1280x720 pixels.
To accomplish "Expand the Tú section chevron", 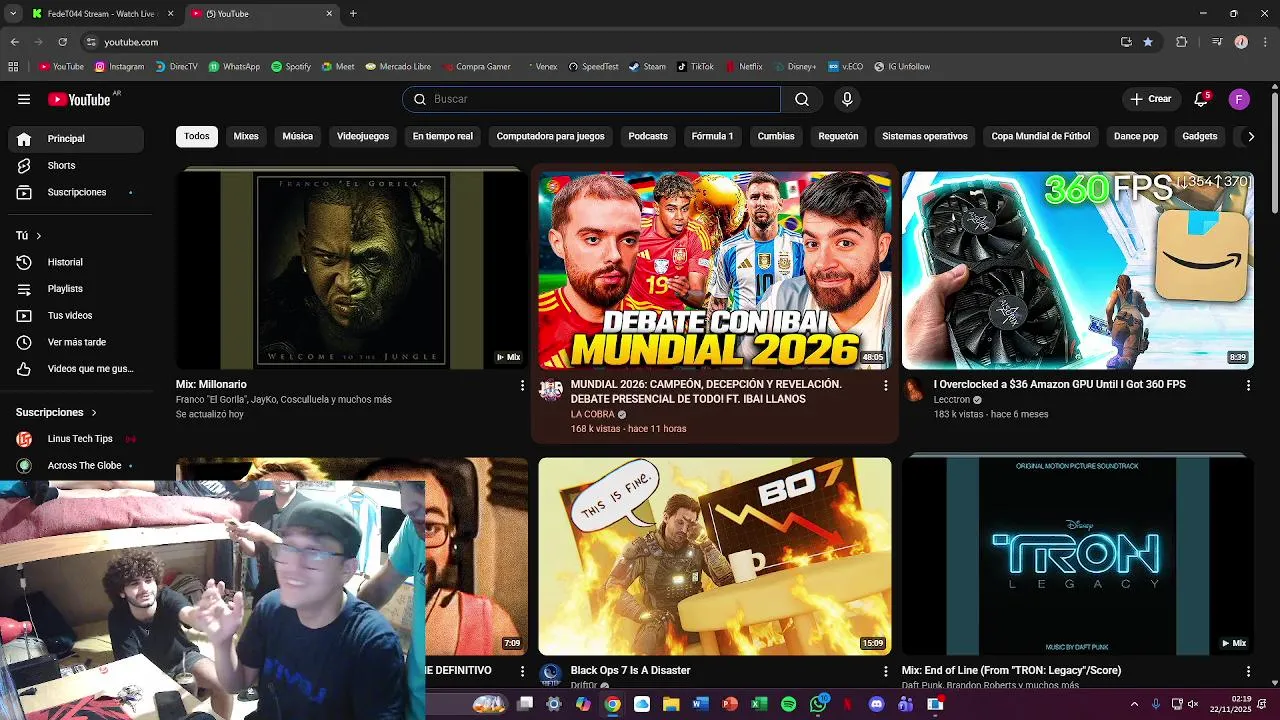I will coord(38,236).
